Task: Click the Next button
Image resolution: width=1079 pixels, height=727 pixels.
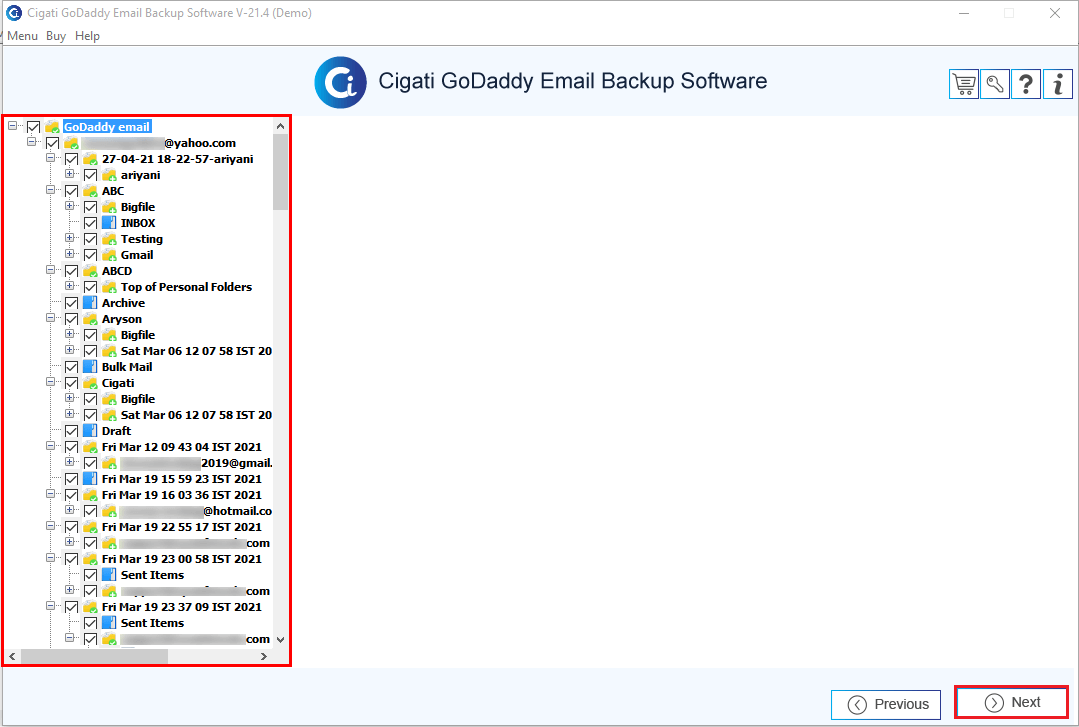Action: (1012, 703)
